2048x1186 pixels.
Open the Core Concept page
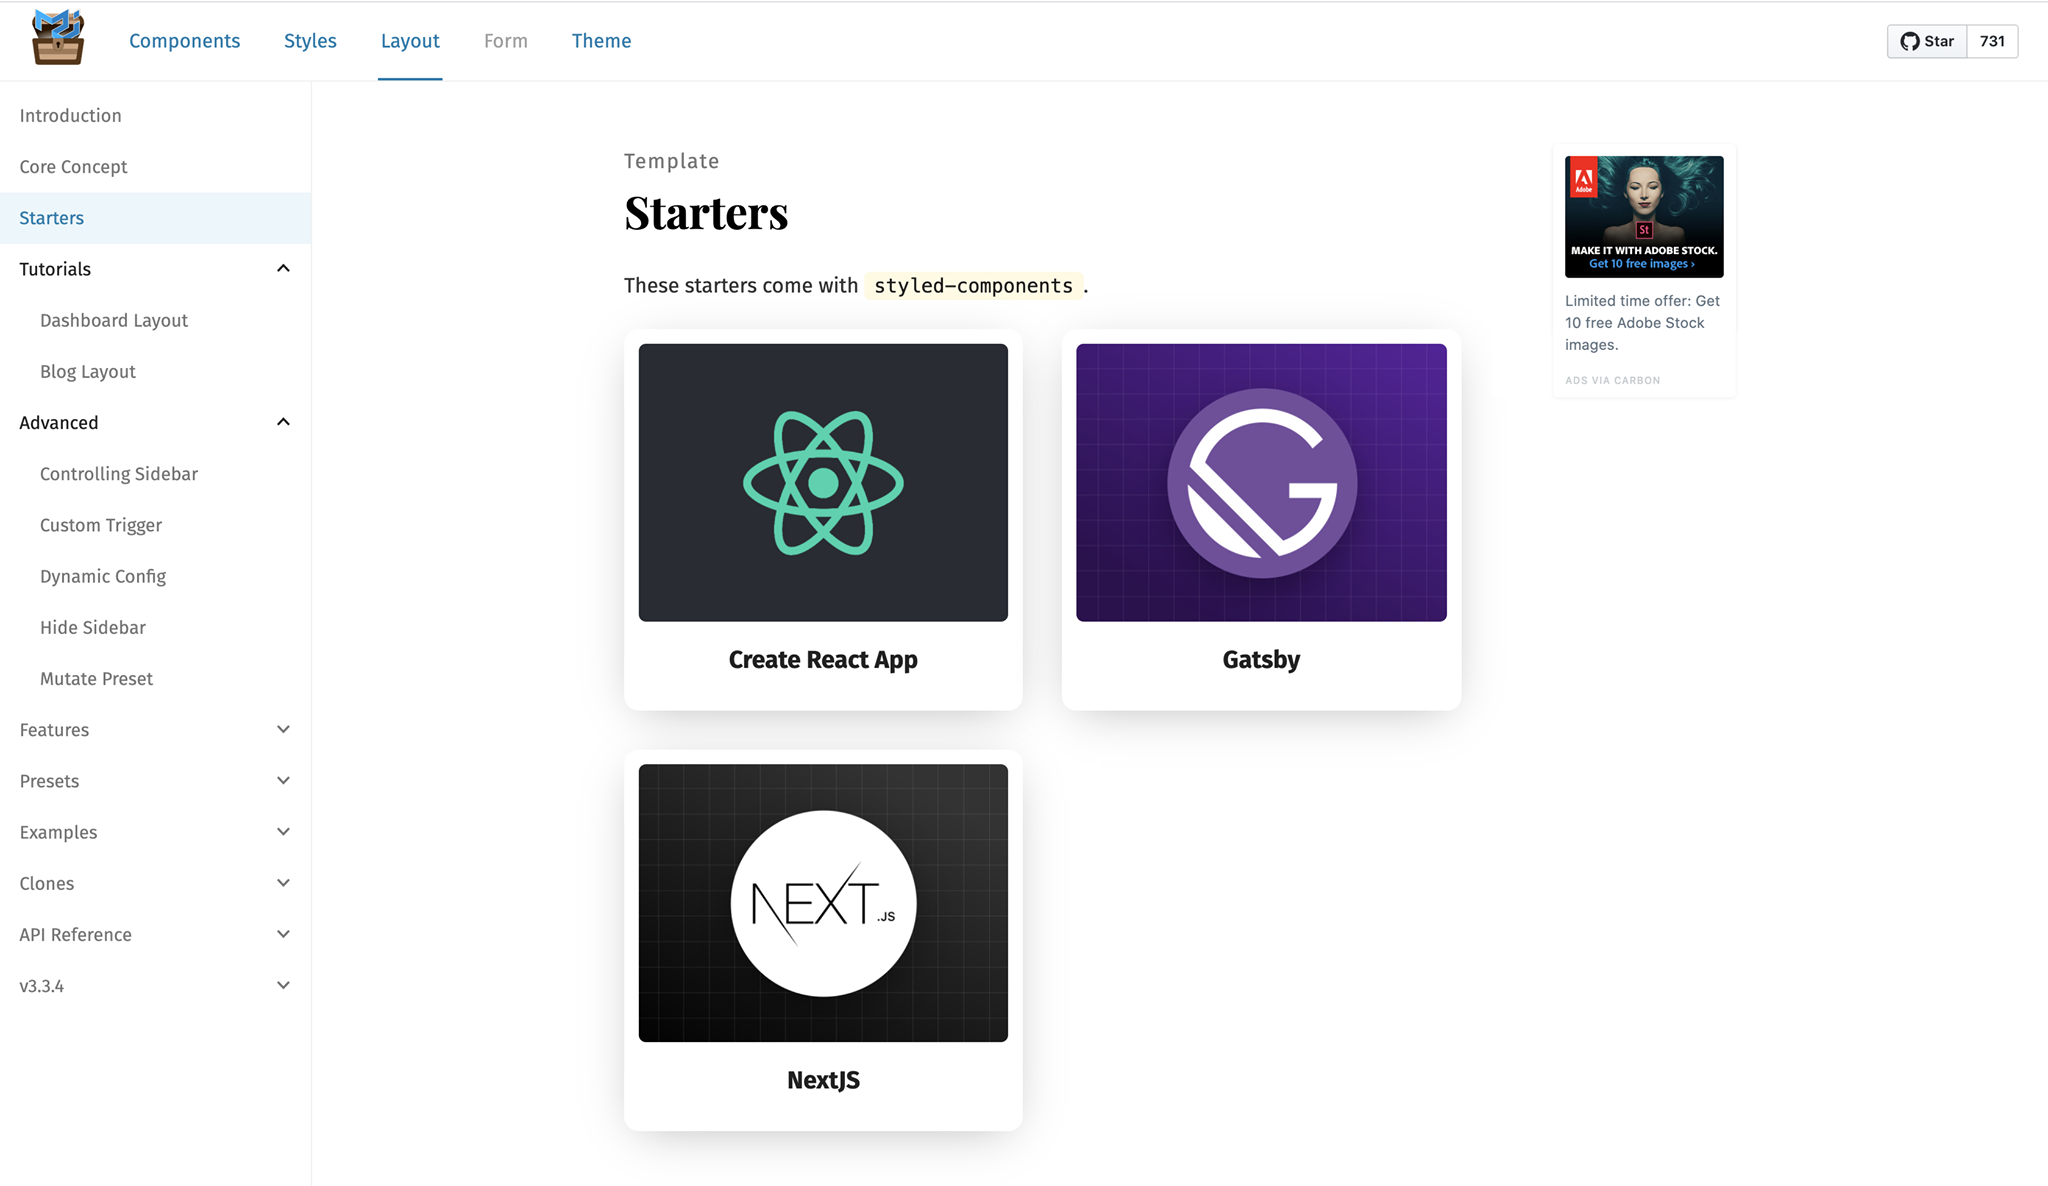point(155,167)
